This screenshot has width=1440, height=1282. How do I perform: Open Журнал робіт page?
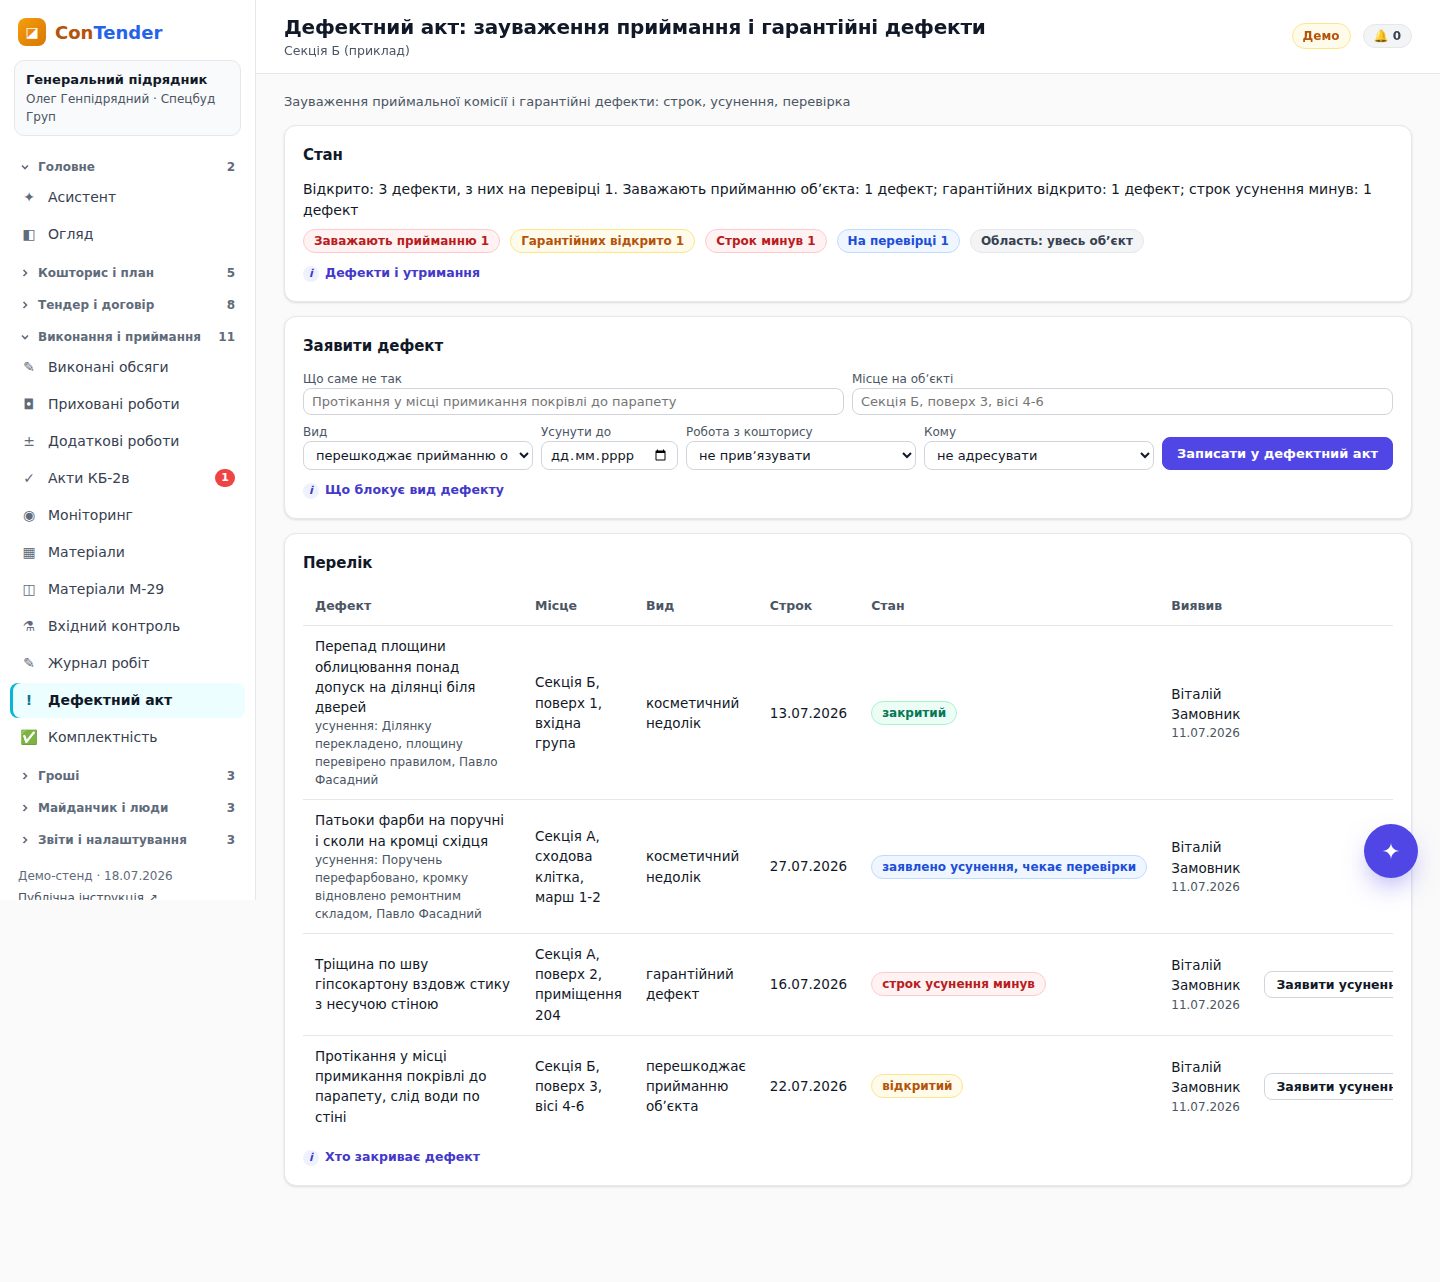127,663
